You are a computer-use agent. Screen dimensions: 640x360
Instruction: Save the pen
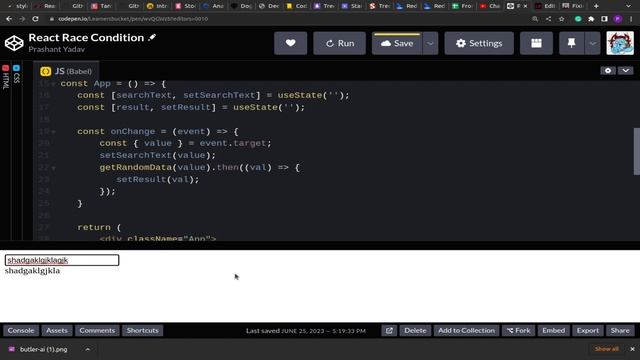(x=397, y=43)
